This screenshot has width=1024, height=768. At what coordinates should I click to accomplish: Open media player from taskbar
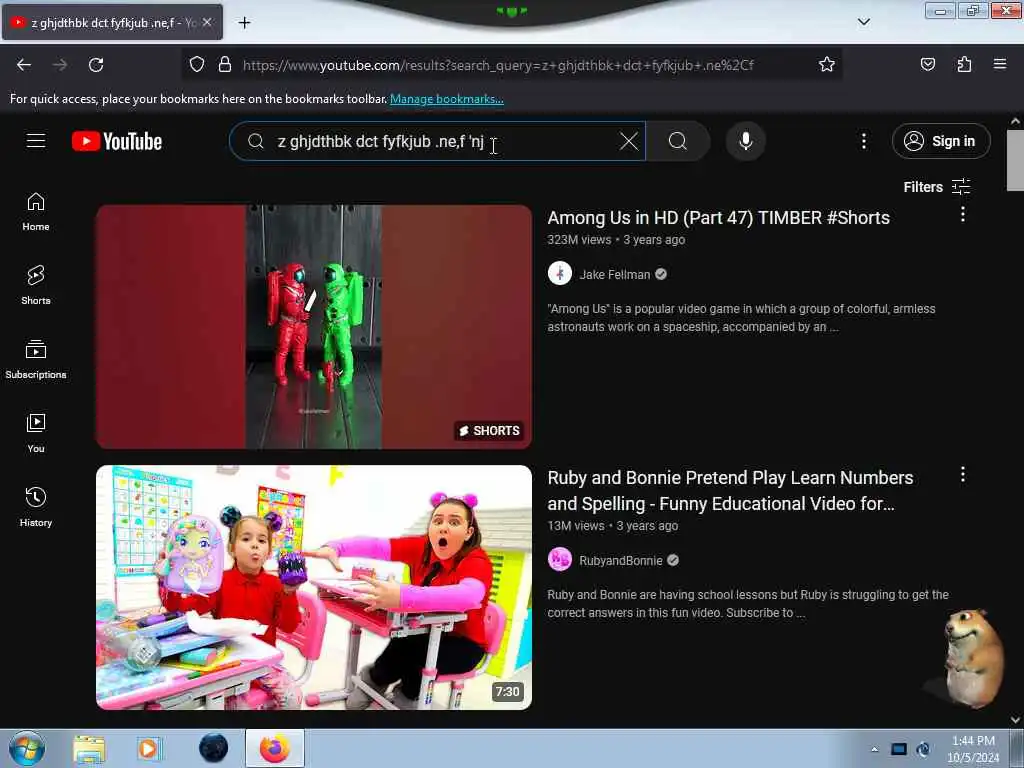(148, 749)
